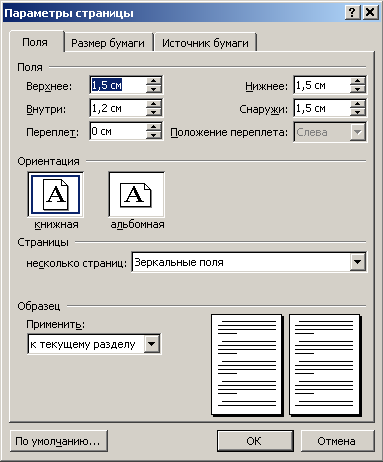The height and width of the screenshot is (462, 383).
Task: Decrease the Внутри margin value
Action: click(x=154, y=112)
